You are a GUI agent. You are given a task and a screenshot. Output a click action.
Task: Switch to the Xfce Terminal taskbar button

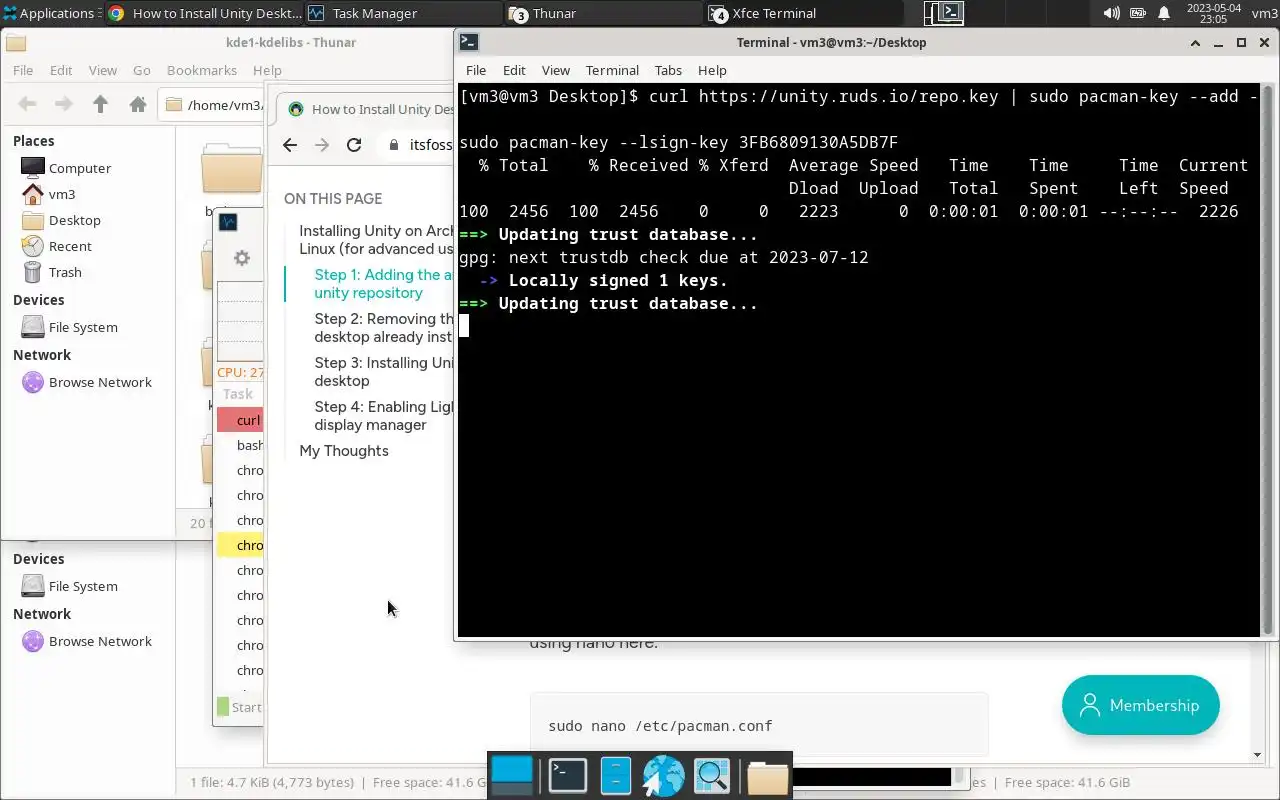click(x=803, y=13)
